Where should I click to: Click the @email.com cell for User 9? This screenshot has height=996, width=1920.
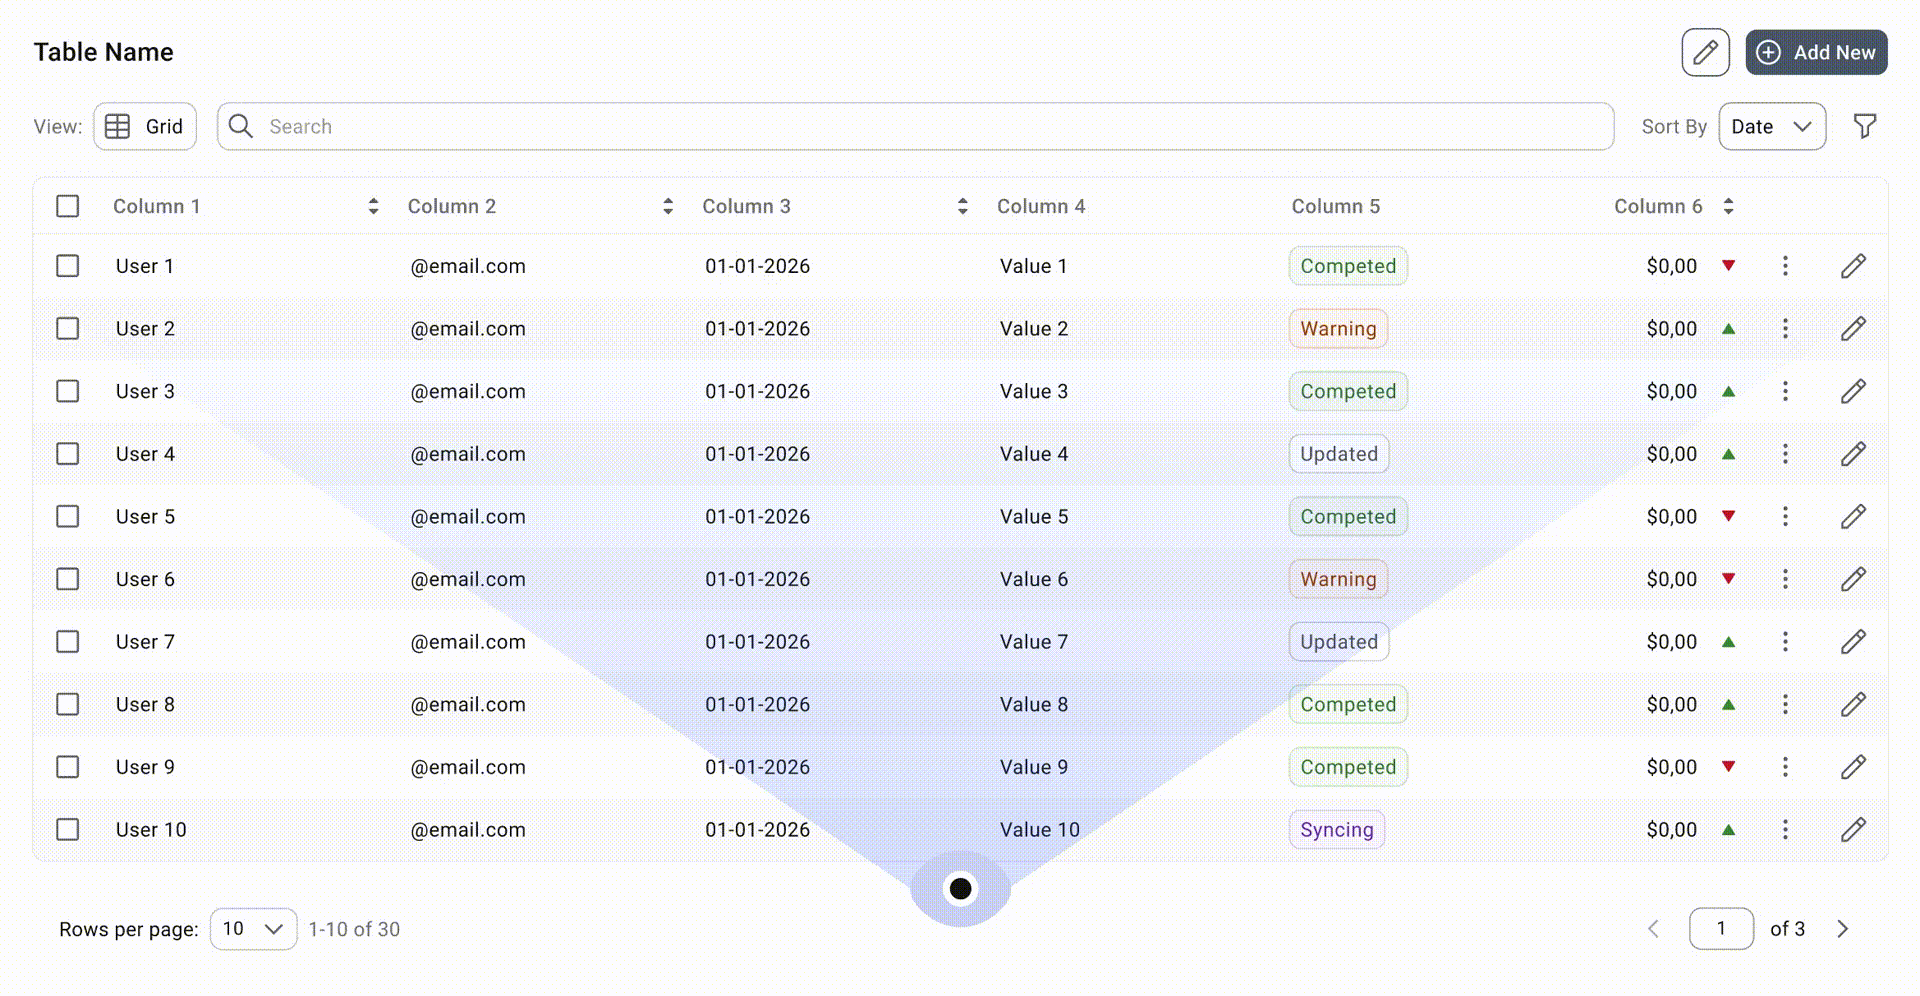point(468,767)
